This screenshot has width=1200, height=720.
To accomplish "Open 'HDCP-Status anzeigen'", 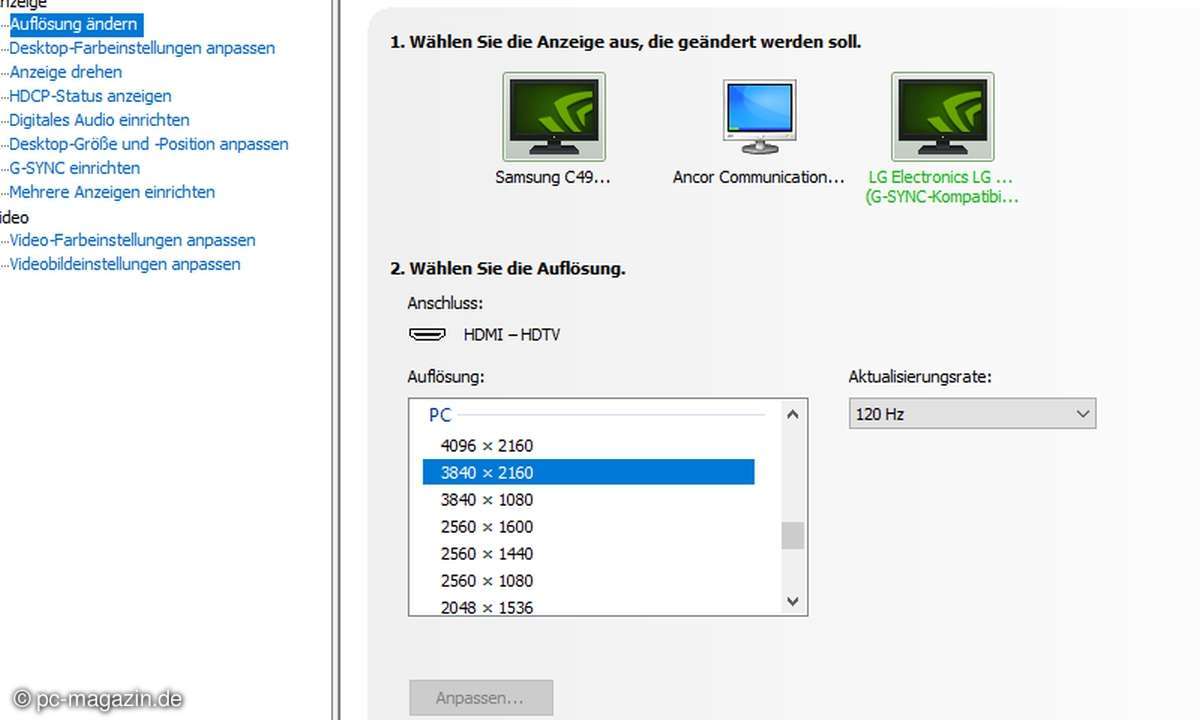I will (90, 96).
